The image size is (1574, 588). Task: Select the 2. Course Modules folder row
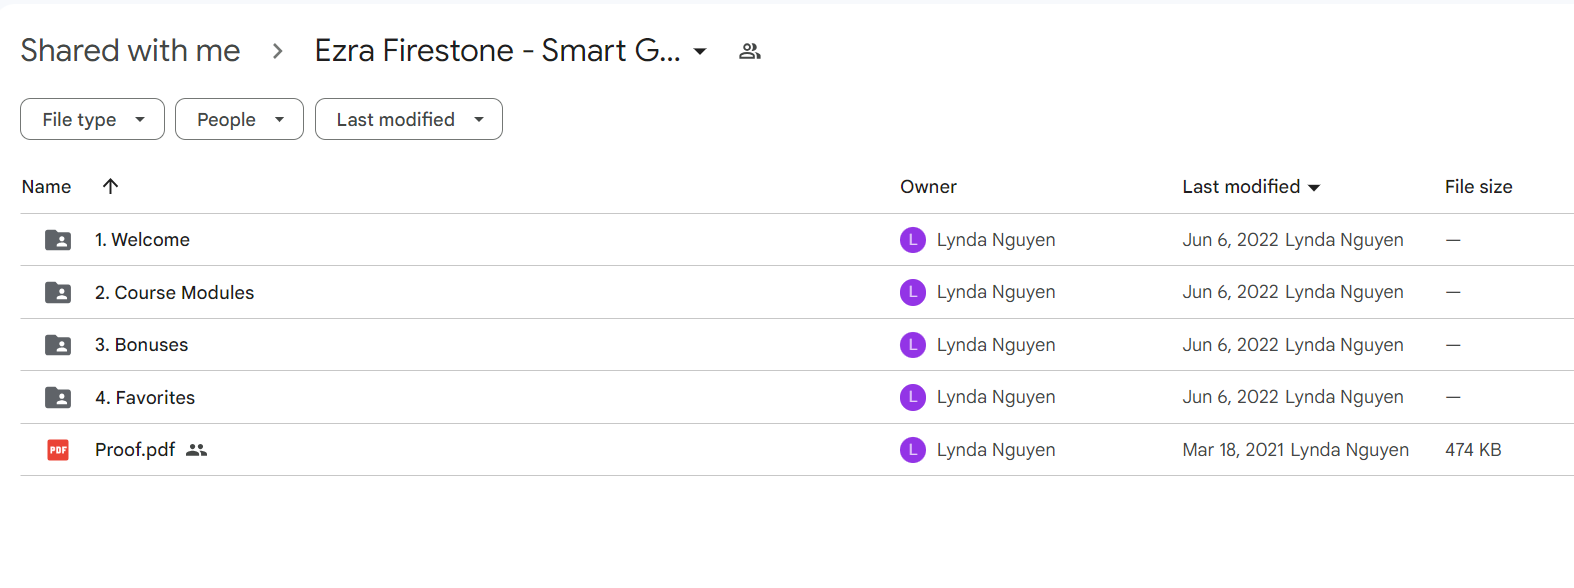pyautogui.click(x=797, y=292)
